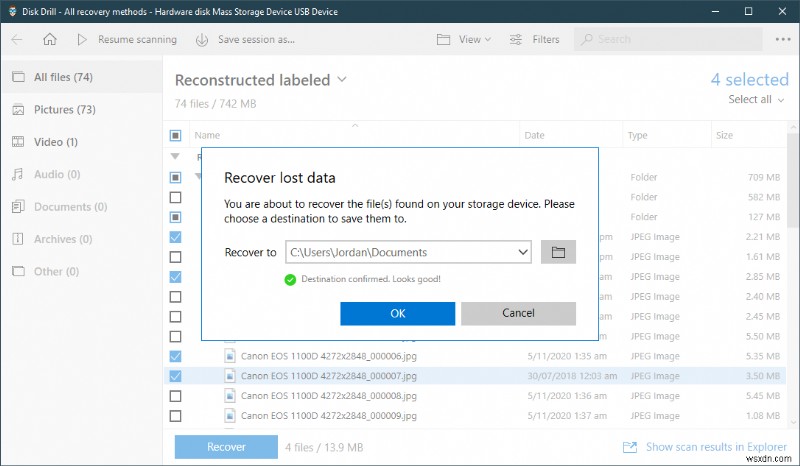Screen dimensions: 800x466
Task: Expand the Reconstructed labeled dropdown
Action: tap(342, 79)
